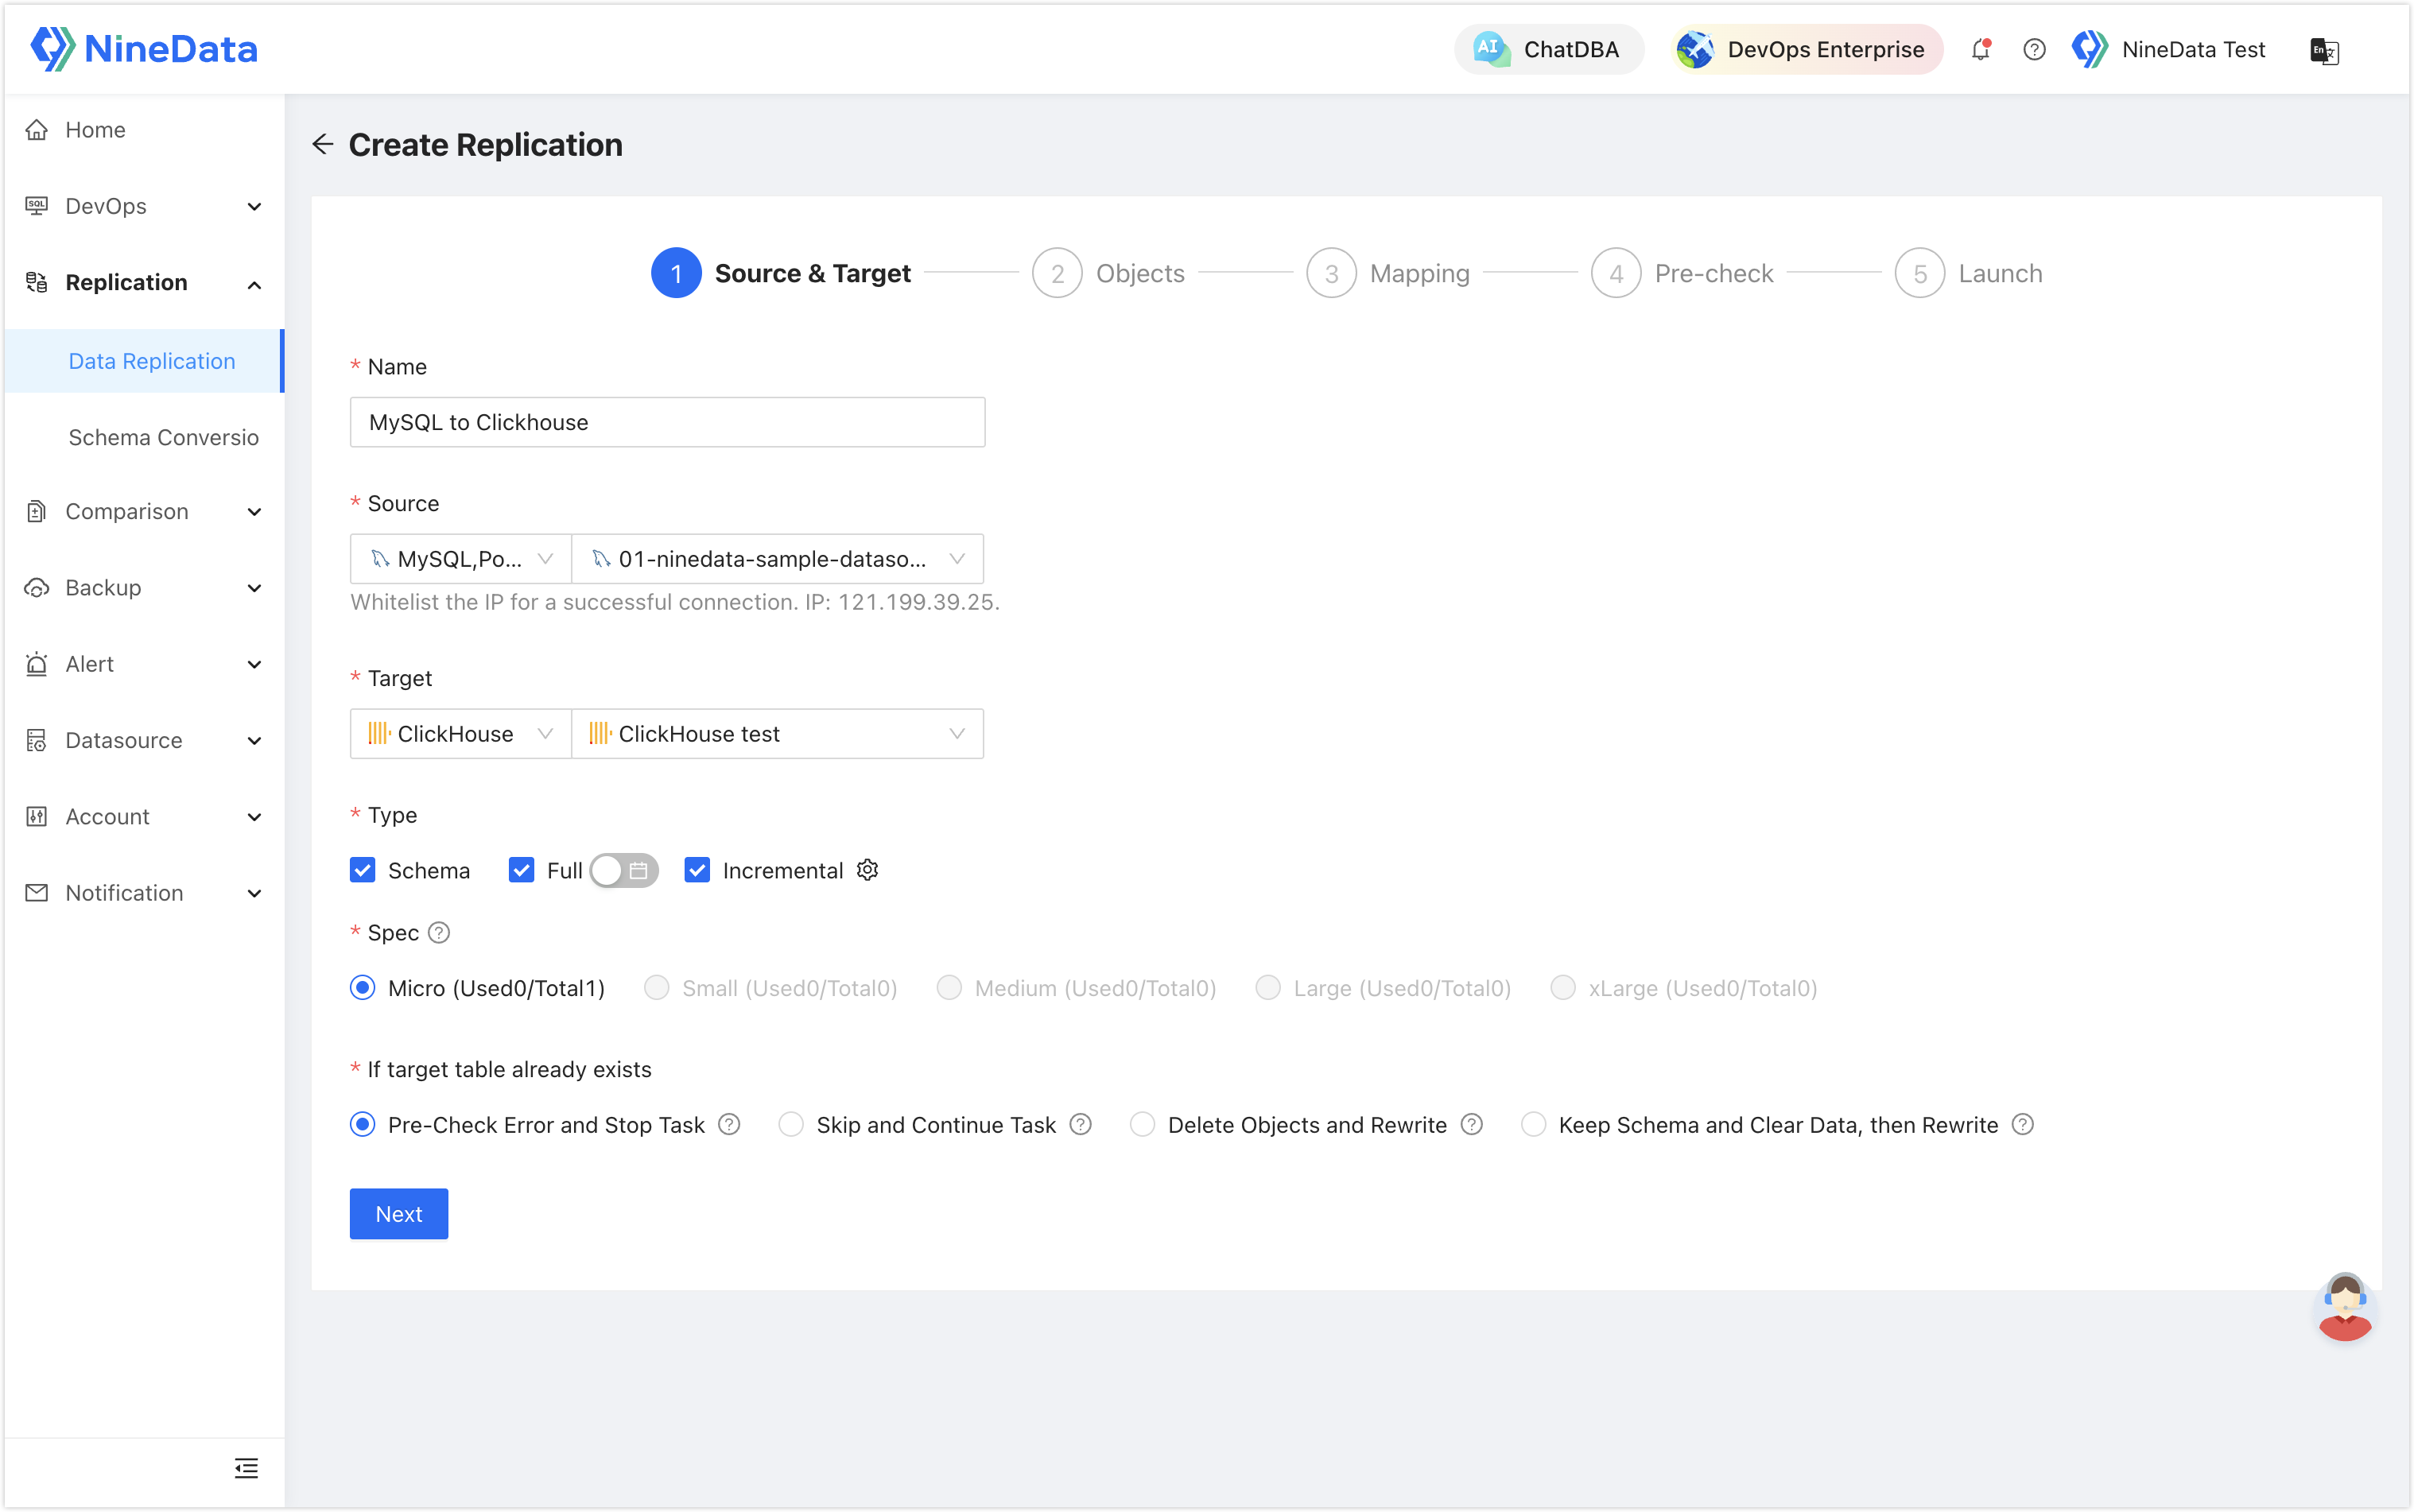This screenshot has height=1512, width=2414.
Task: Click the DevOps sidebar icon
Action: (x=37, y=206)
